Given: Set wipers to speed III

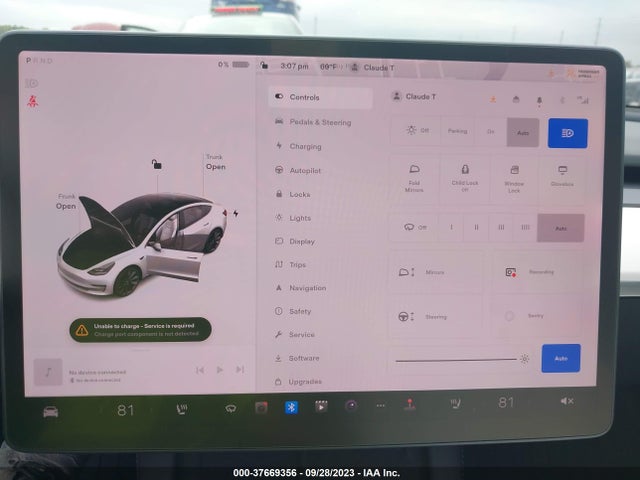Looking at the screenshot, I should (x=501, y=227).
